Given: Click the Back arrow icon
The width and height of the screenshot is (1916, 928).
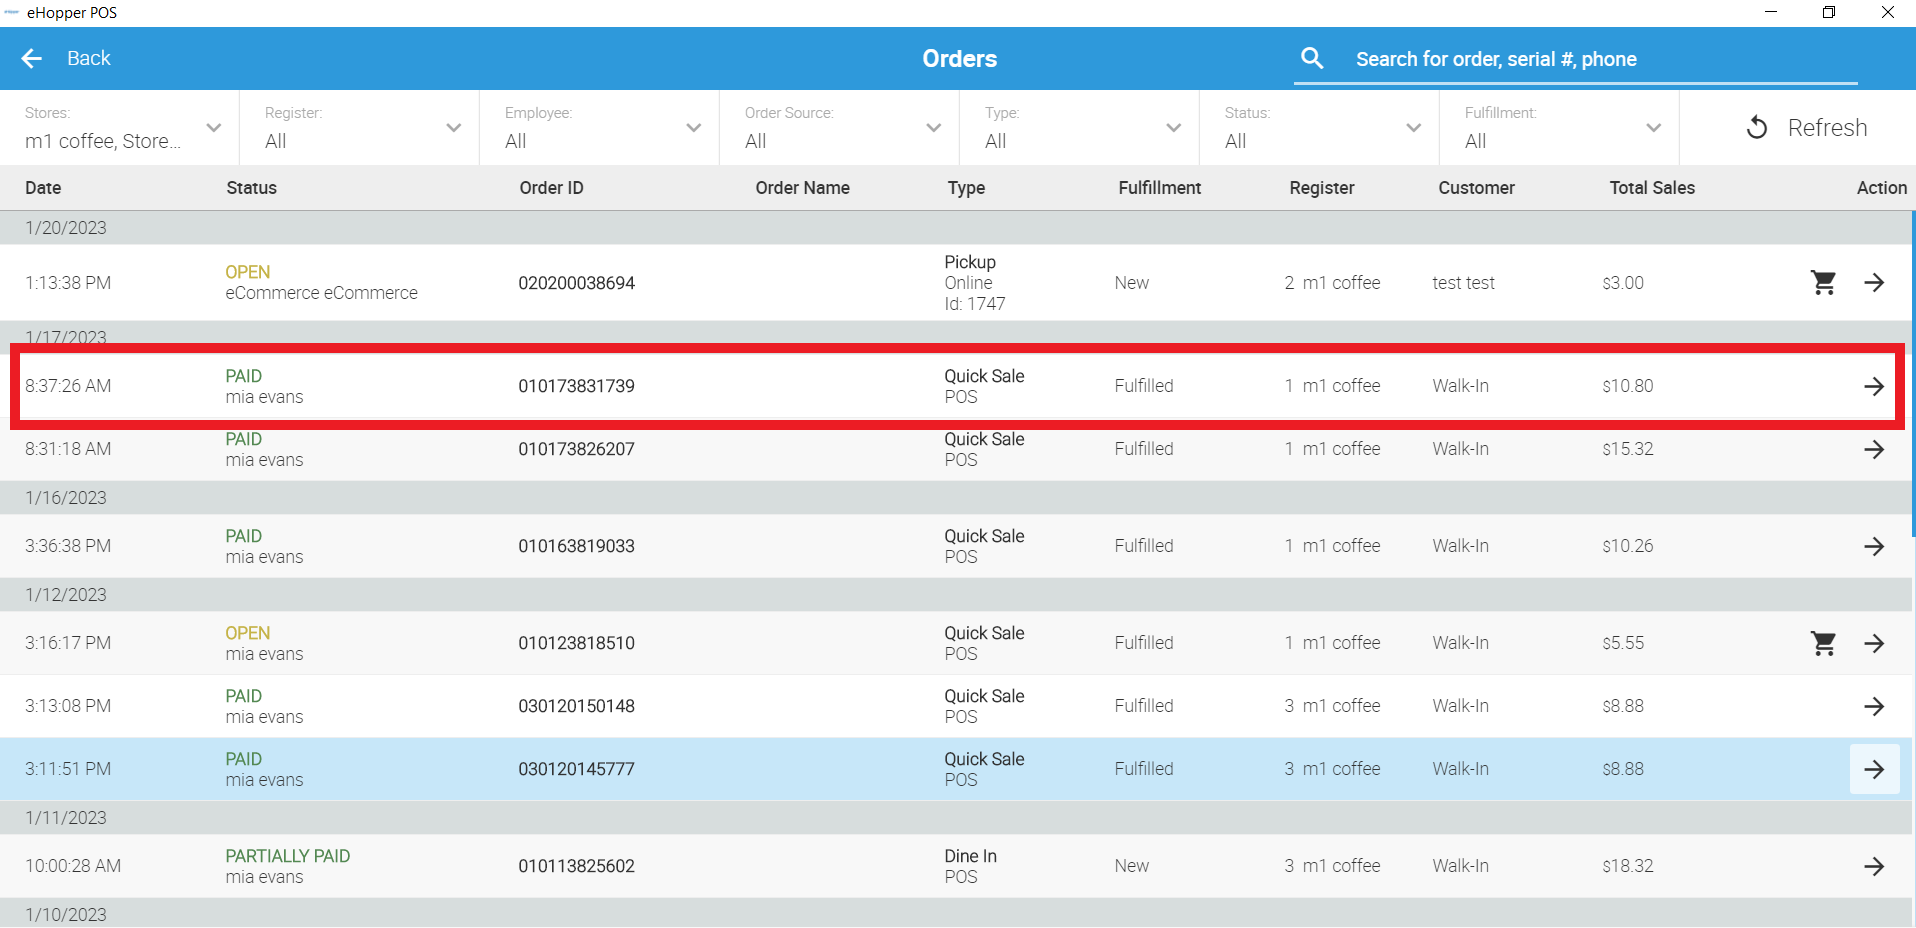Looking at the screenshot, I should coord(32,58).
